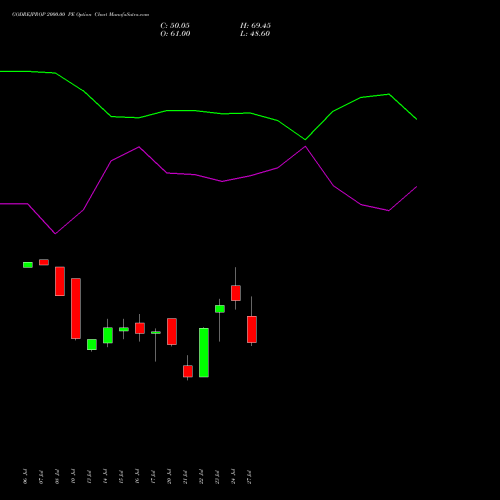Click the 16 Jul date label
This screenshot has width=500, height=500.
tap(137, 476)
